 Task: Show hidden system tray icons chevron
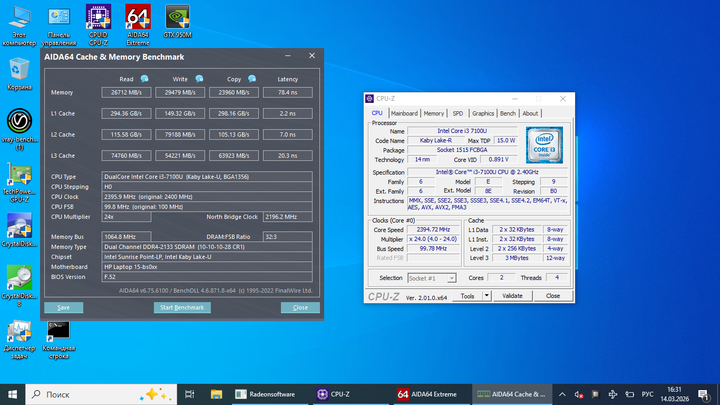coord(562,394)
